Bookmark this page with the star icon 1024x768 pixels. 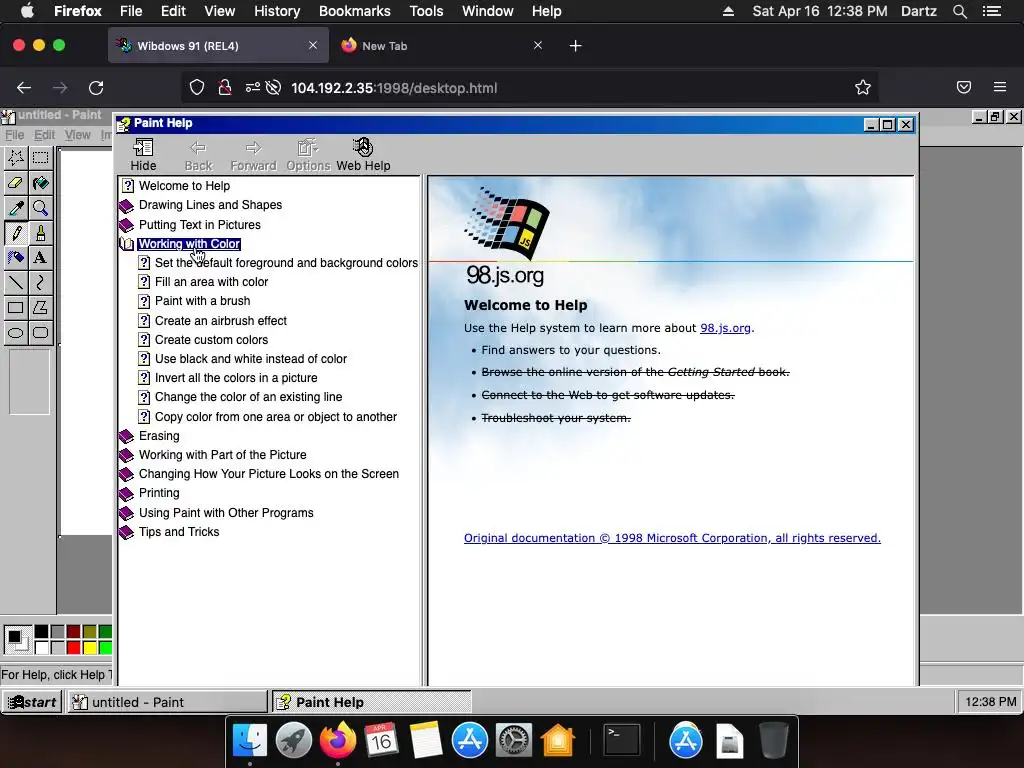[x=863, y=88]
